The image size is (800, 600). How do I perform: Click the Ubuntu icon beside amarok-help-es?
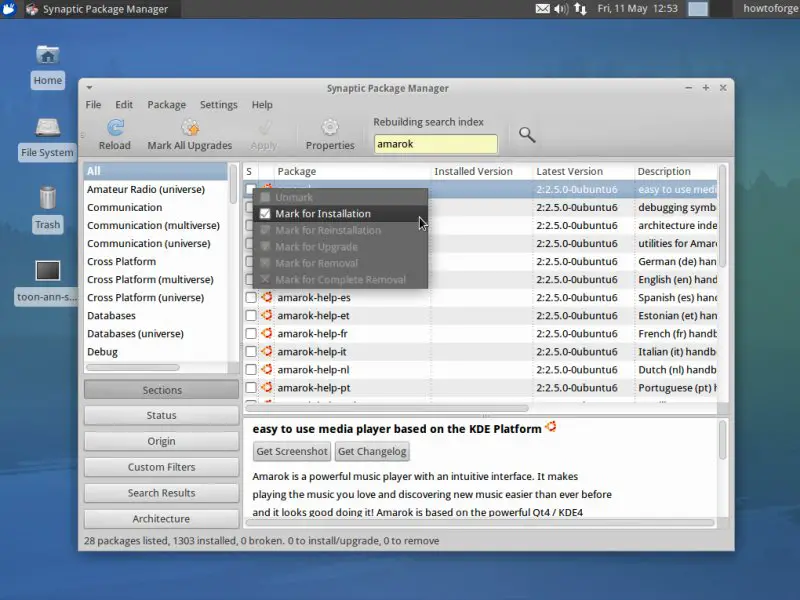click(x=267, y=297)
